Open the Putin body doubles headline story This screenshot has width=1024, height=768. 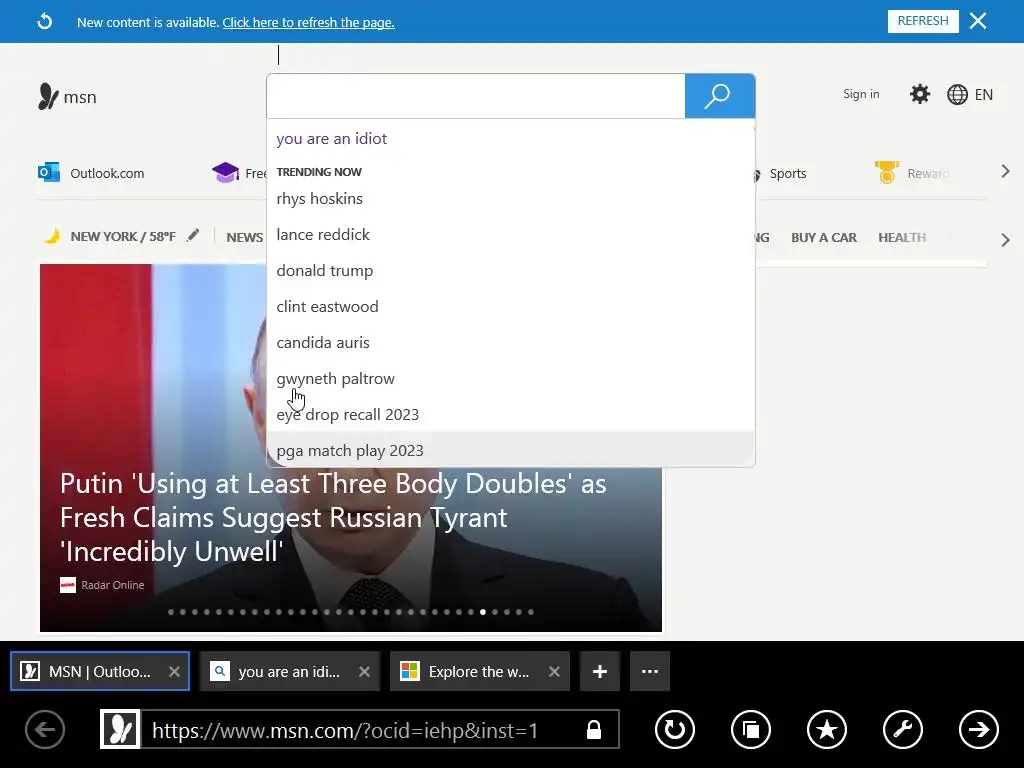pyautogui.click(x=333, y=517)
